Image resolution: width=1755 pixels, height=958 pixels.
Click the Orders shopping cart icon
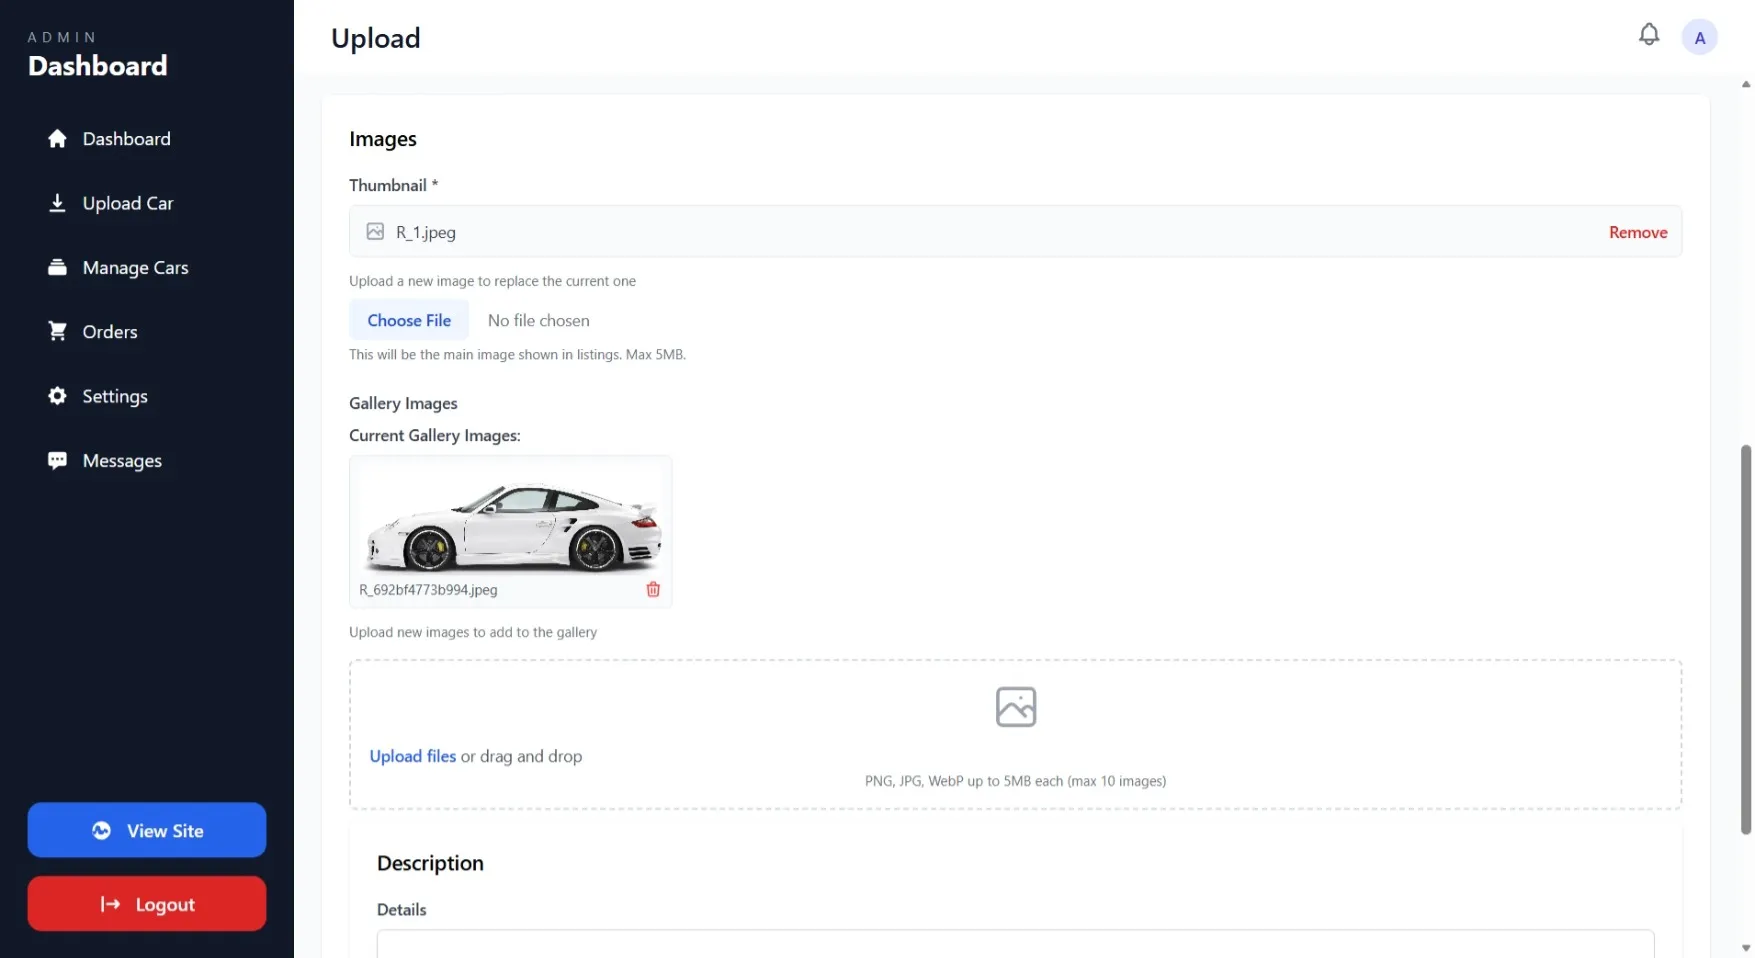pyautogui.click(x=58, y=330)
